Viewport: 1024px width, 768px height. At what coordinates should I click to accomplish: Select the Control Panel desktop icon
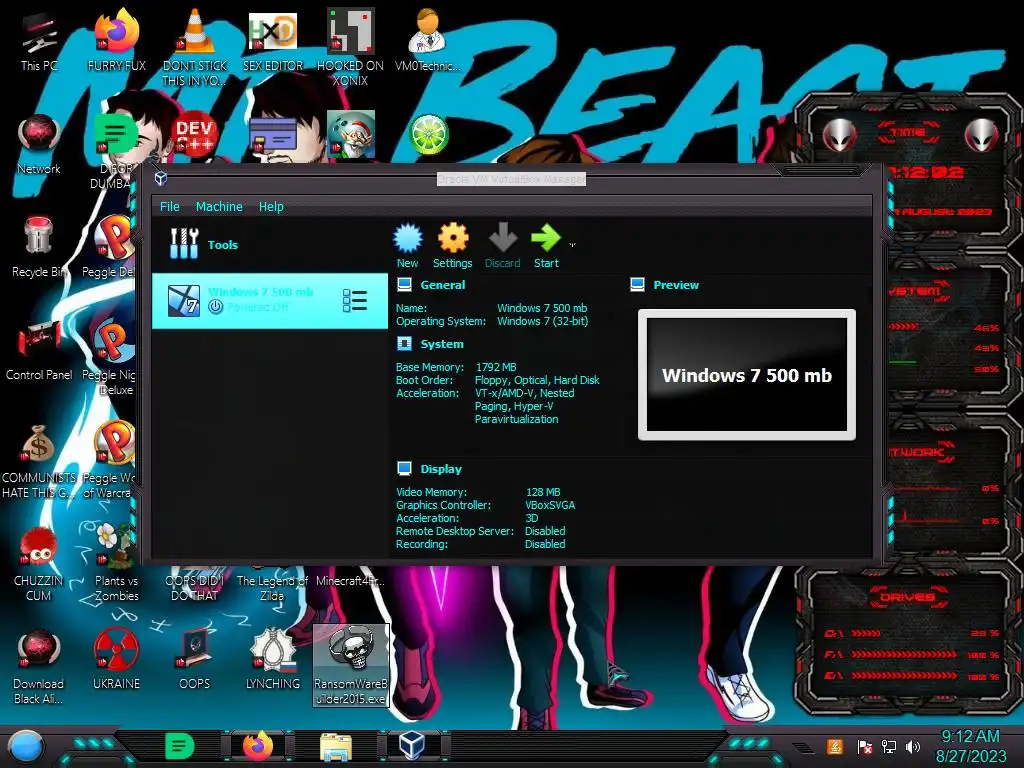pyautogui.click(x=39, y=351)
